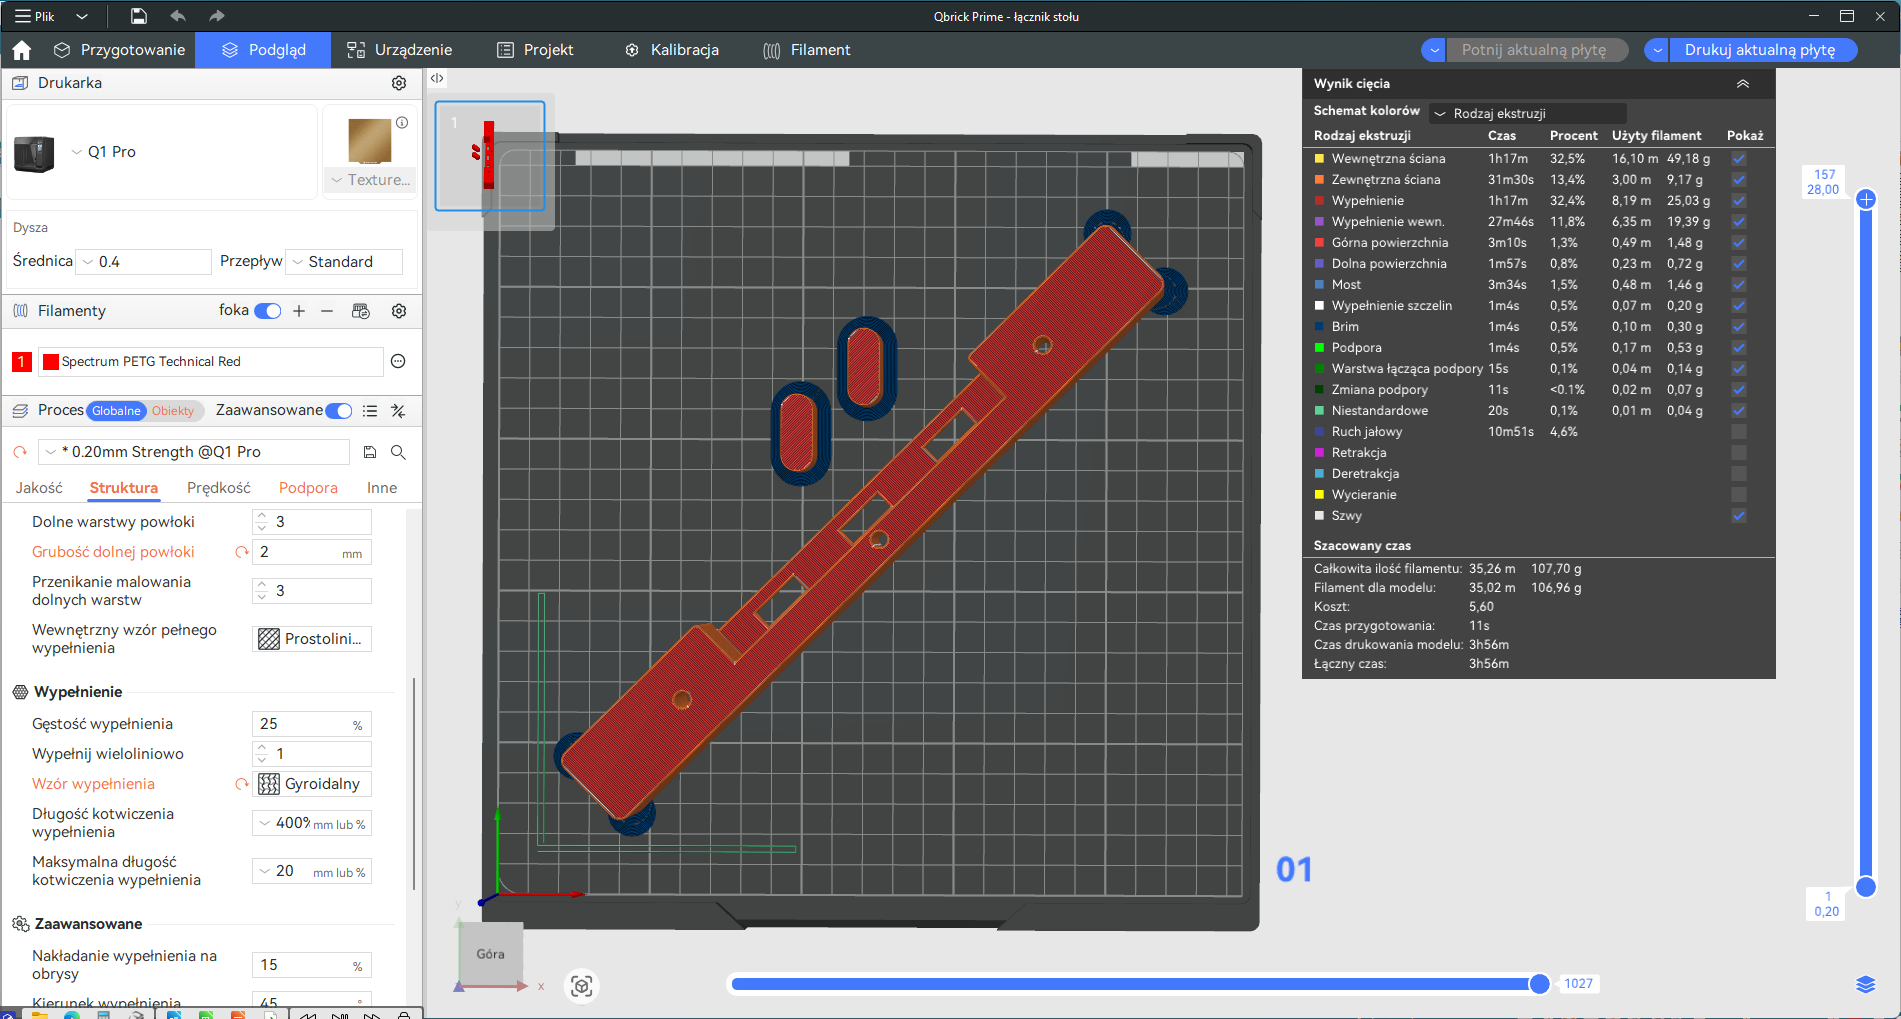Open Schemat kolorów Rodzaj ekstruzji dropdown

1527,113
